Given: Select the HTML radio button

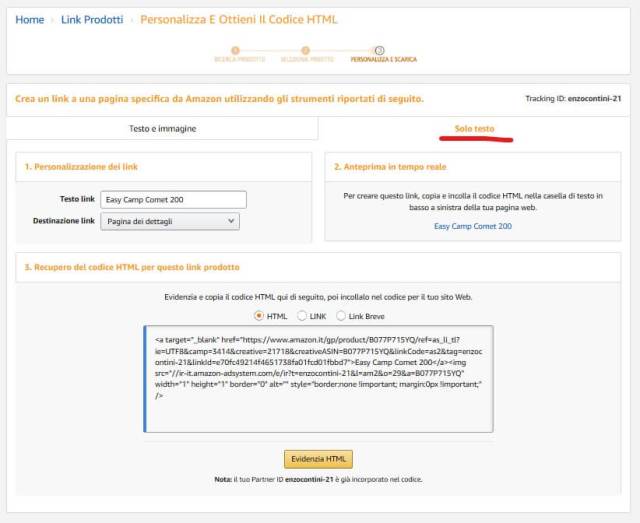Looking at the screenshot, I should [260, 316].
